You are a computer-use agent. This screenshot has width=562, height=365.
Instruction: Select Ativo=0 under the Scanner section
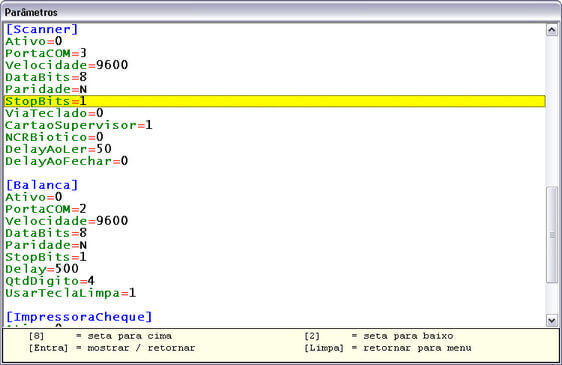[x=34, y=41]
